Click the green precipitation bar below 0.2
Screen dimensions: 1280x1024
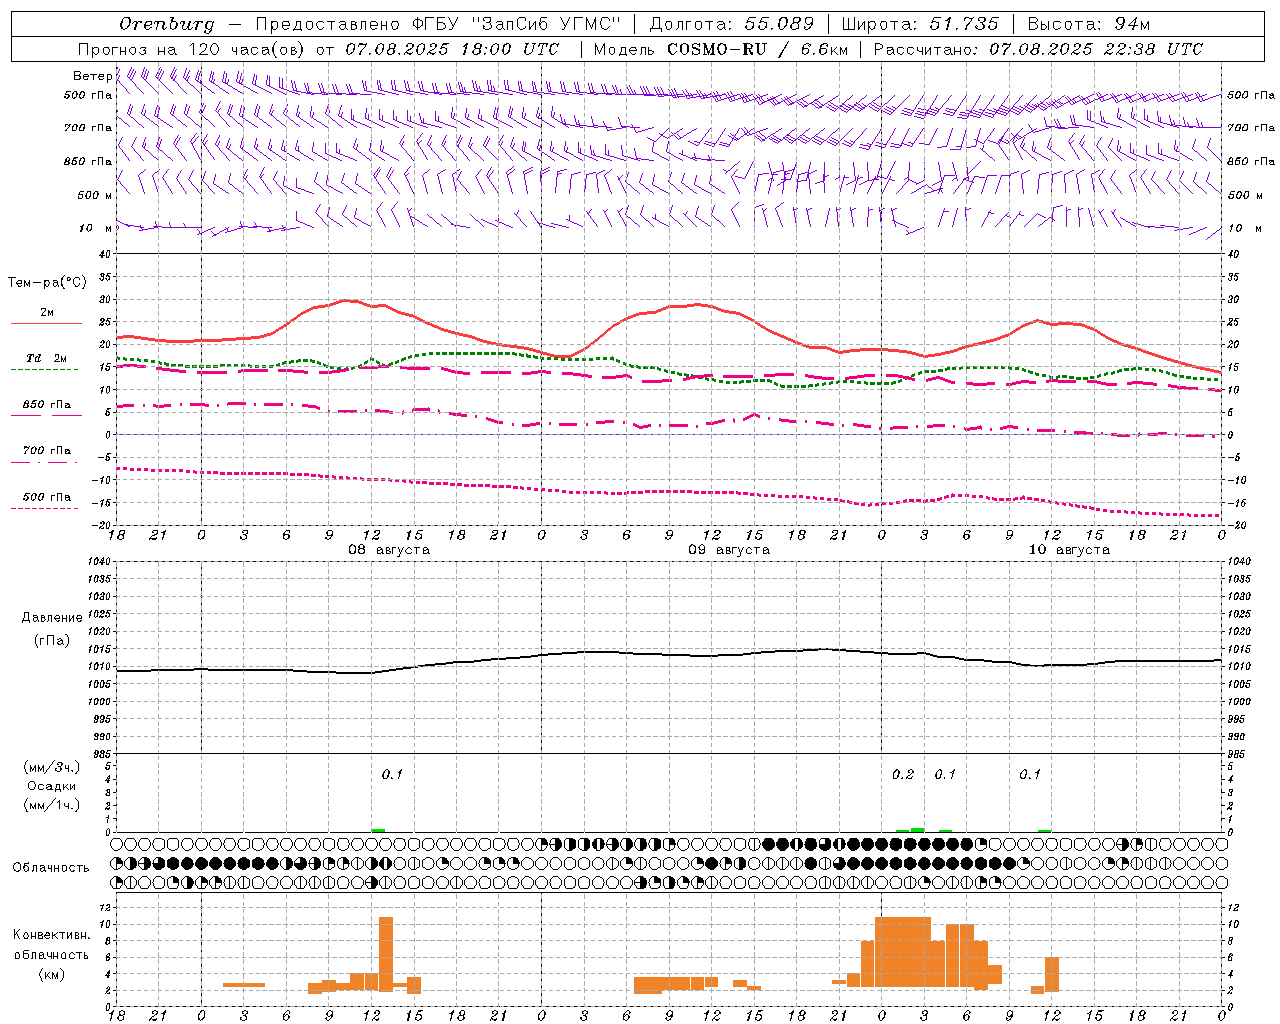(917, 830)
